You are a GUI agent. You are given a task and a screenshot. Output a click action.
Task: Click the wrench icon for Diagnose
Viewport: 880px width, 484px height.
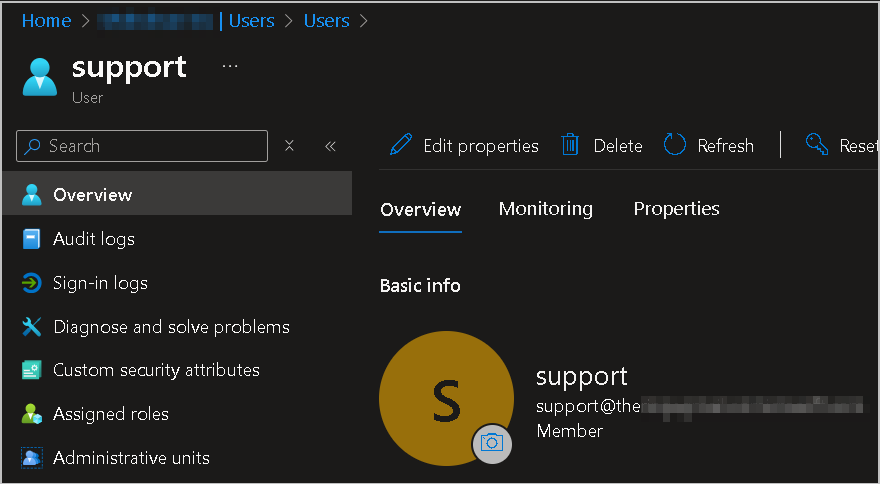click(31, 327)
